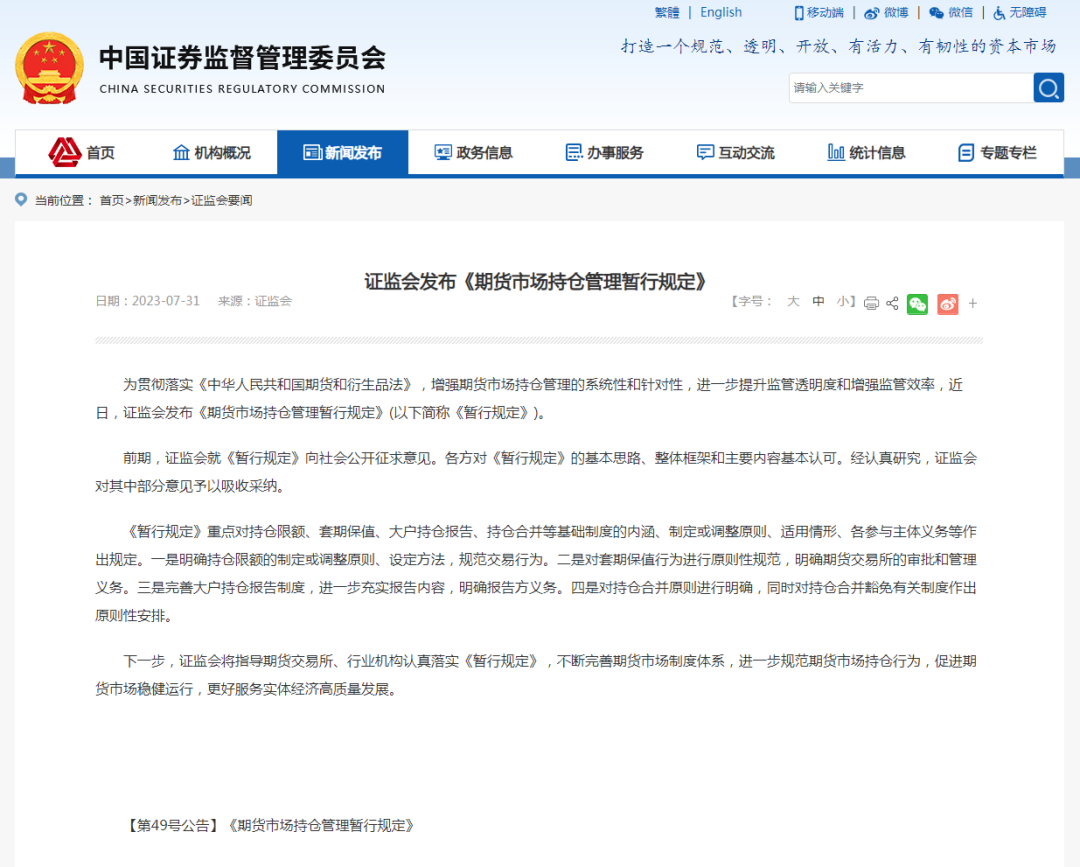The image size is (1080, 867).
Task: Open the share icon next to the printer
Action: pyautogui.click(x=892, y=304)
